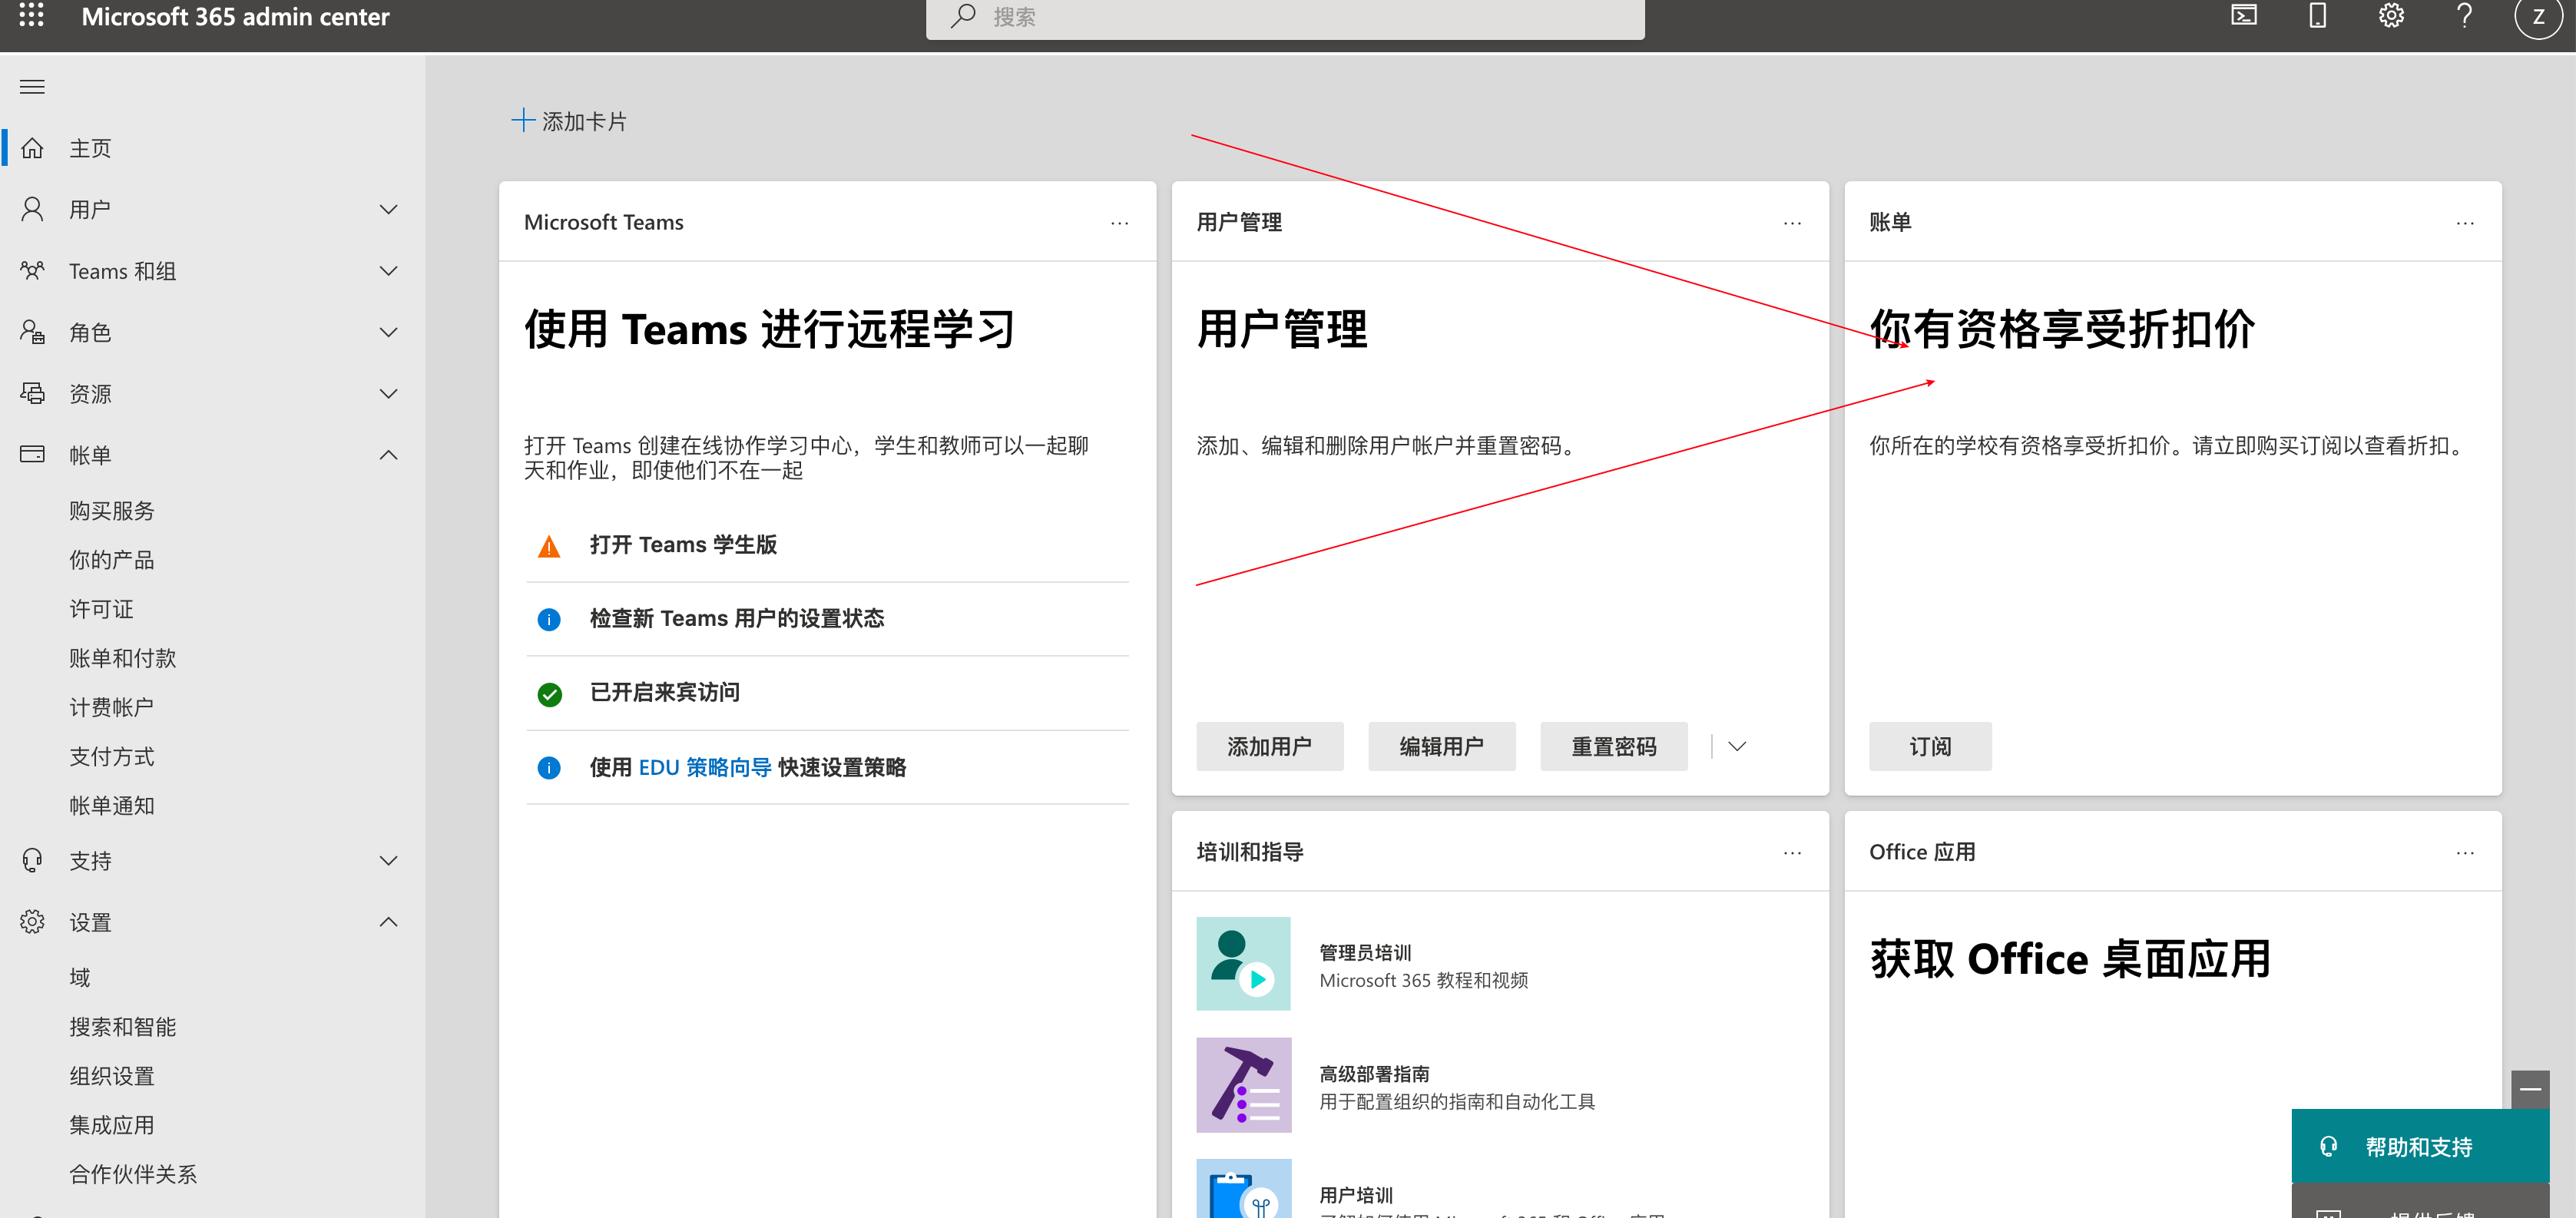Expand the 用户 navigation section
2576x1218 pixels.
tap(389, 210)
